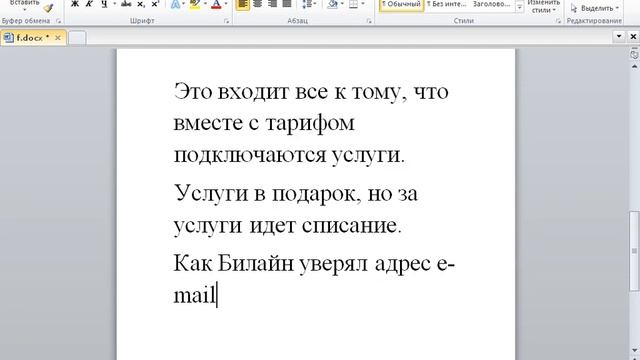
Task: Apply borders to paragraph
Action: pyautogui.click(x=353, y=4)
